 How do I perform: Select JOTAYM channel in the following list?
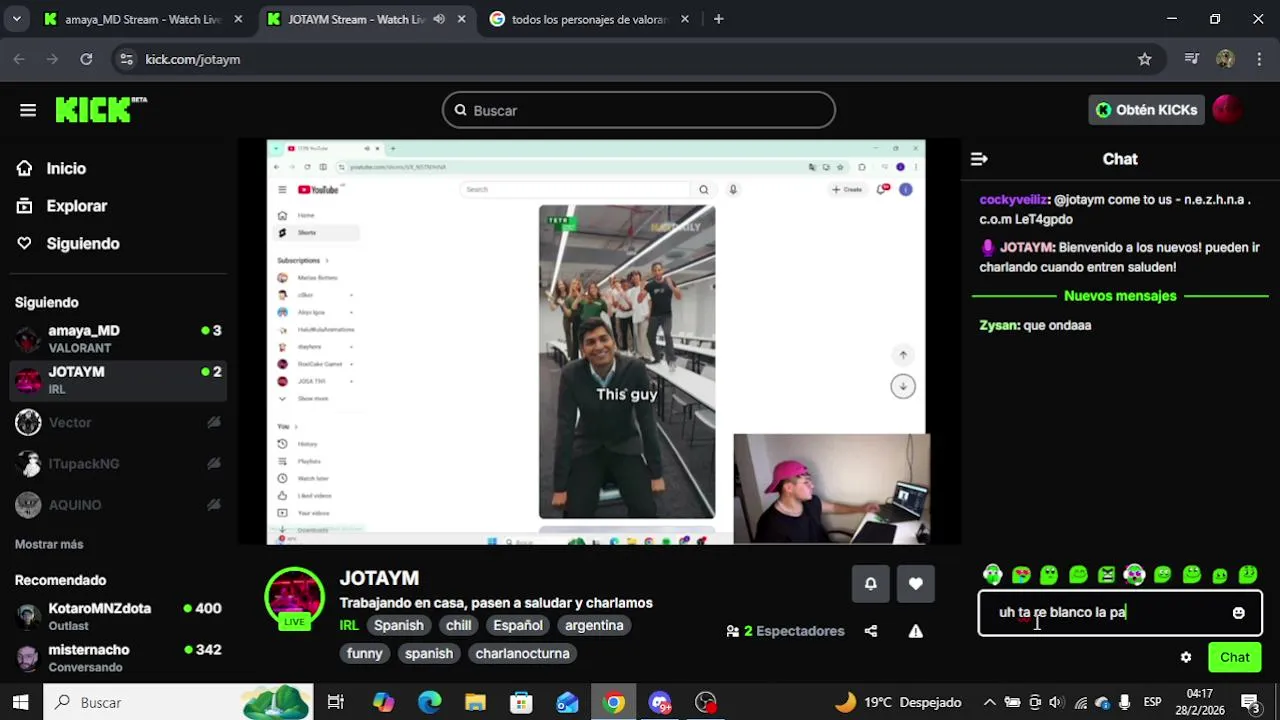click(x=118, y=380)
